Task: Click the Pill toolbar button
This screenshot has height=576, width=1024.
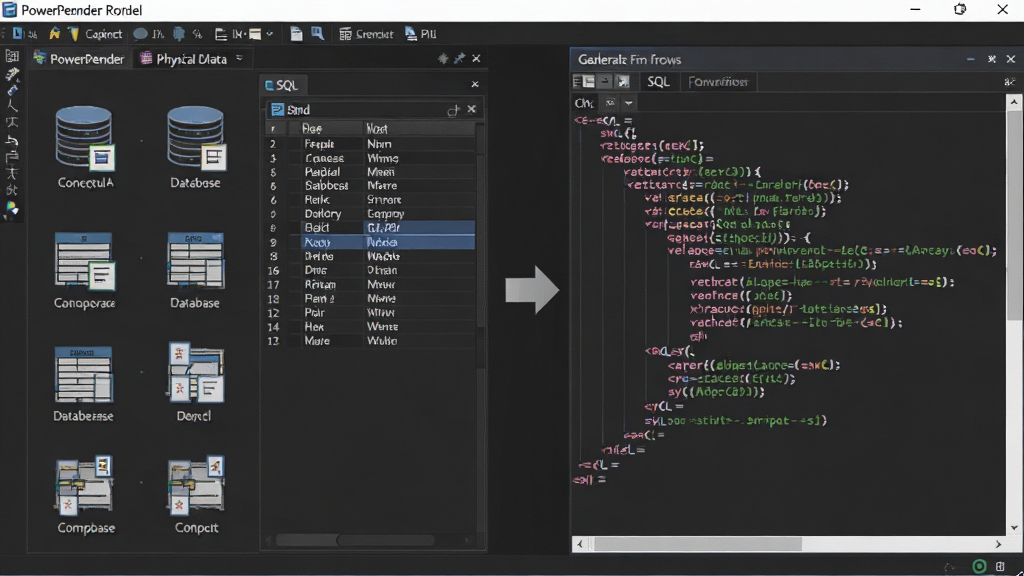Action: (x=421, y=34)
